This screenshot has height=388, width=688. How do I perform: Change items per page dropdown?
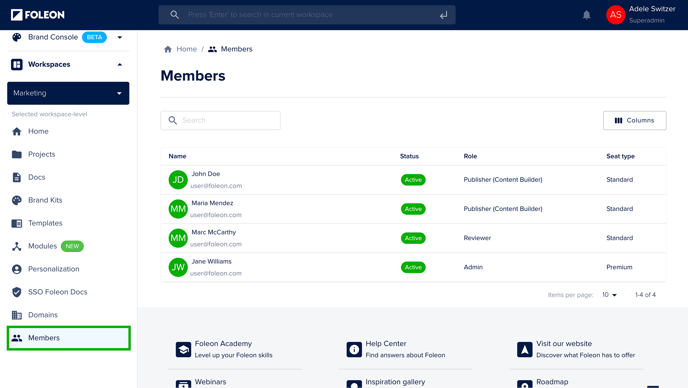[609, 295]
